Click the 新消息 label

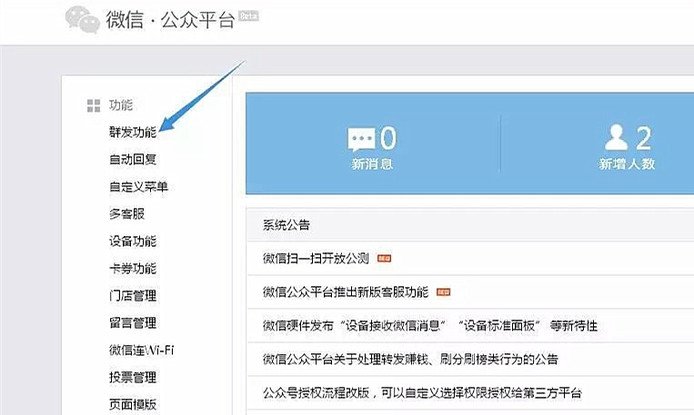372,164
